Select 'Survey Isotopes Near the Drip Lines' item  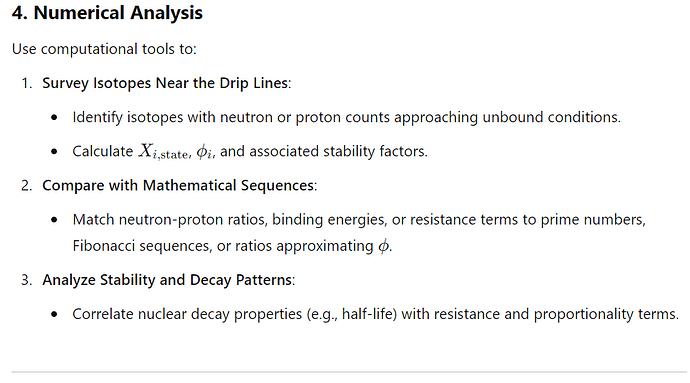(x=166, y=83)
